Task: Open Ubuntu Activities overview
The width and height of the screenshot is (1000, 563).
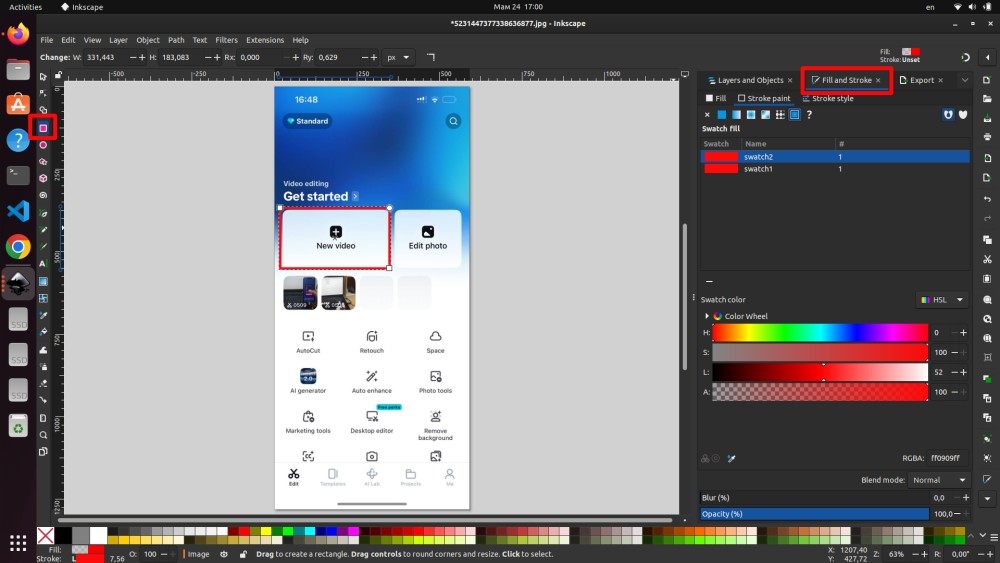Action: click(x=26, y=7)
